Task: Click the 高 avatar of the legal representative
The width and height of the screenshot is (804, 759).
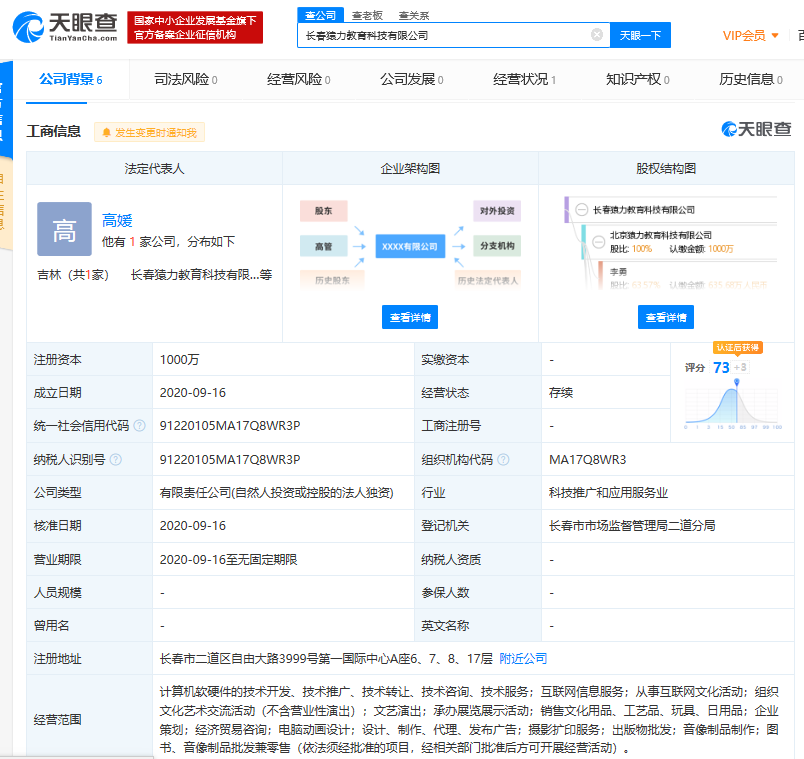Action: click(64, 229)
